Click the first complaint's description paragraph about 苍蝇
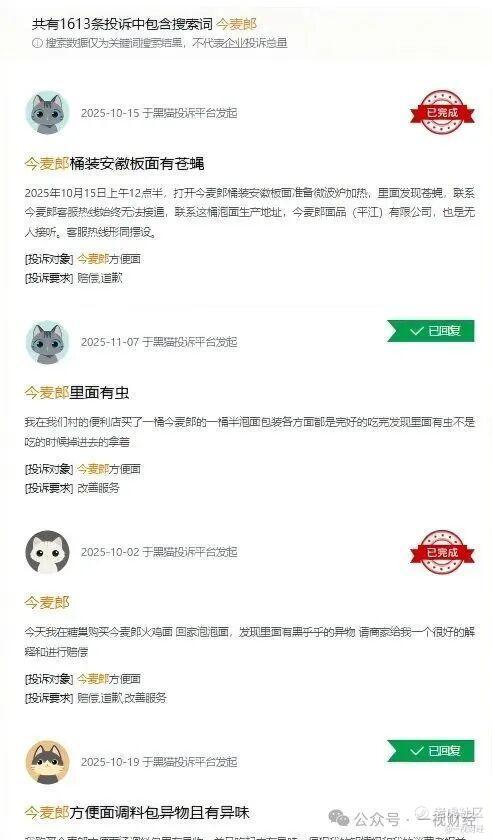Screen dimensions: 492x840 (250, 213)
